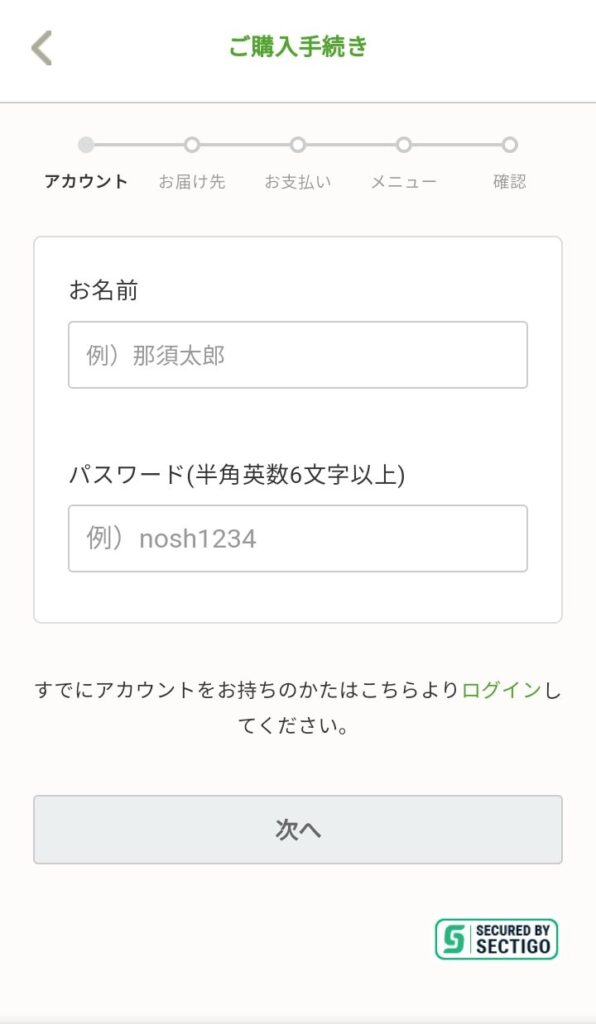
Task: Jump to the お支払い step label
Action: [x=298, y=182]
